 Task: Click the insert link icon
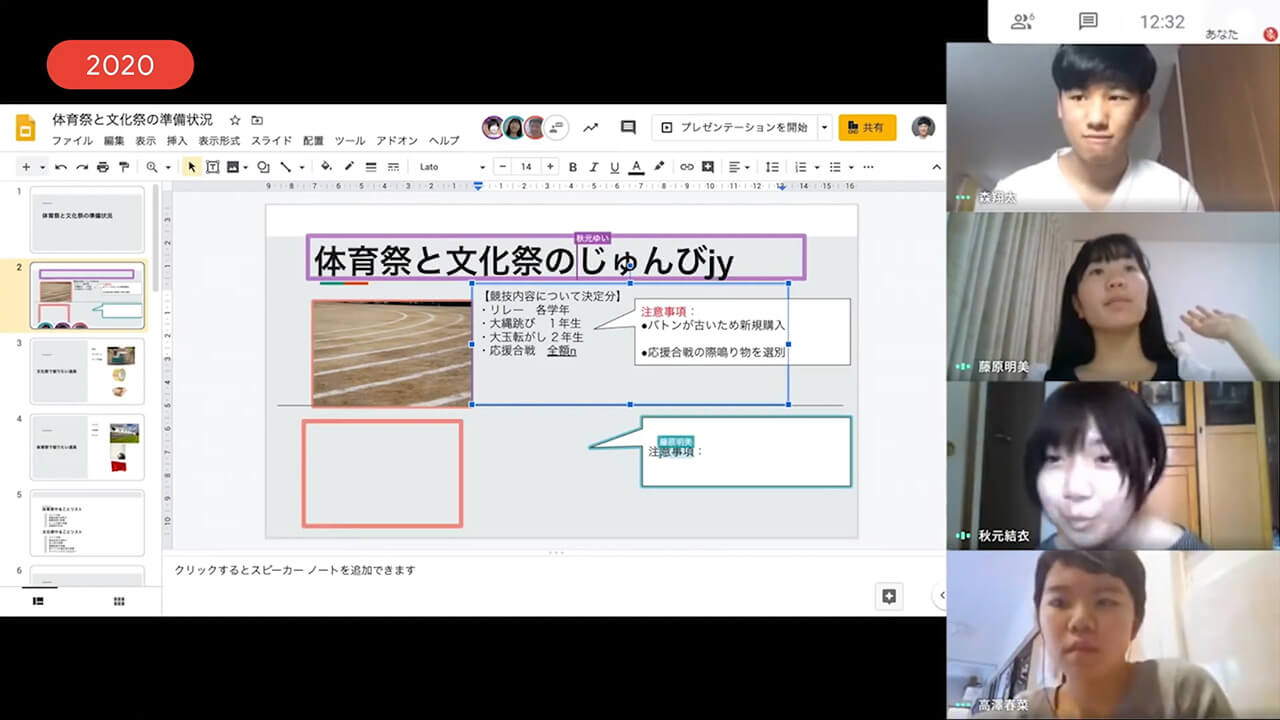686,167
